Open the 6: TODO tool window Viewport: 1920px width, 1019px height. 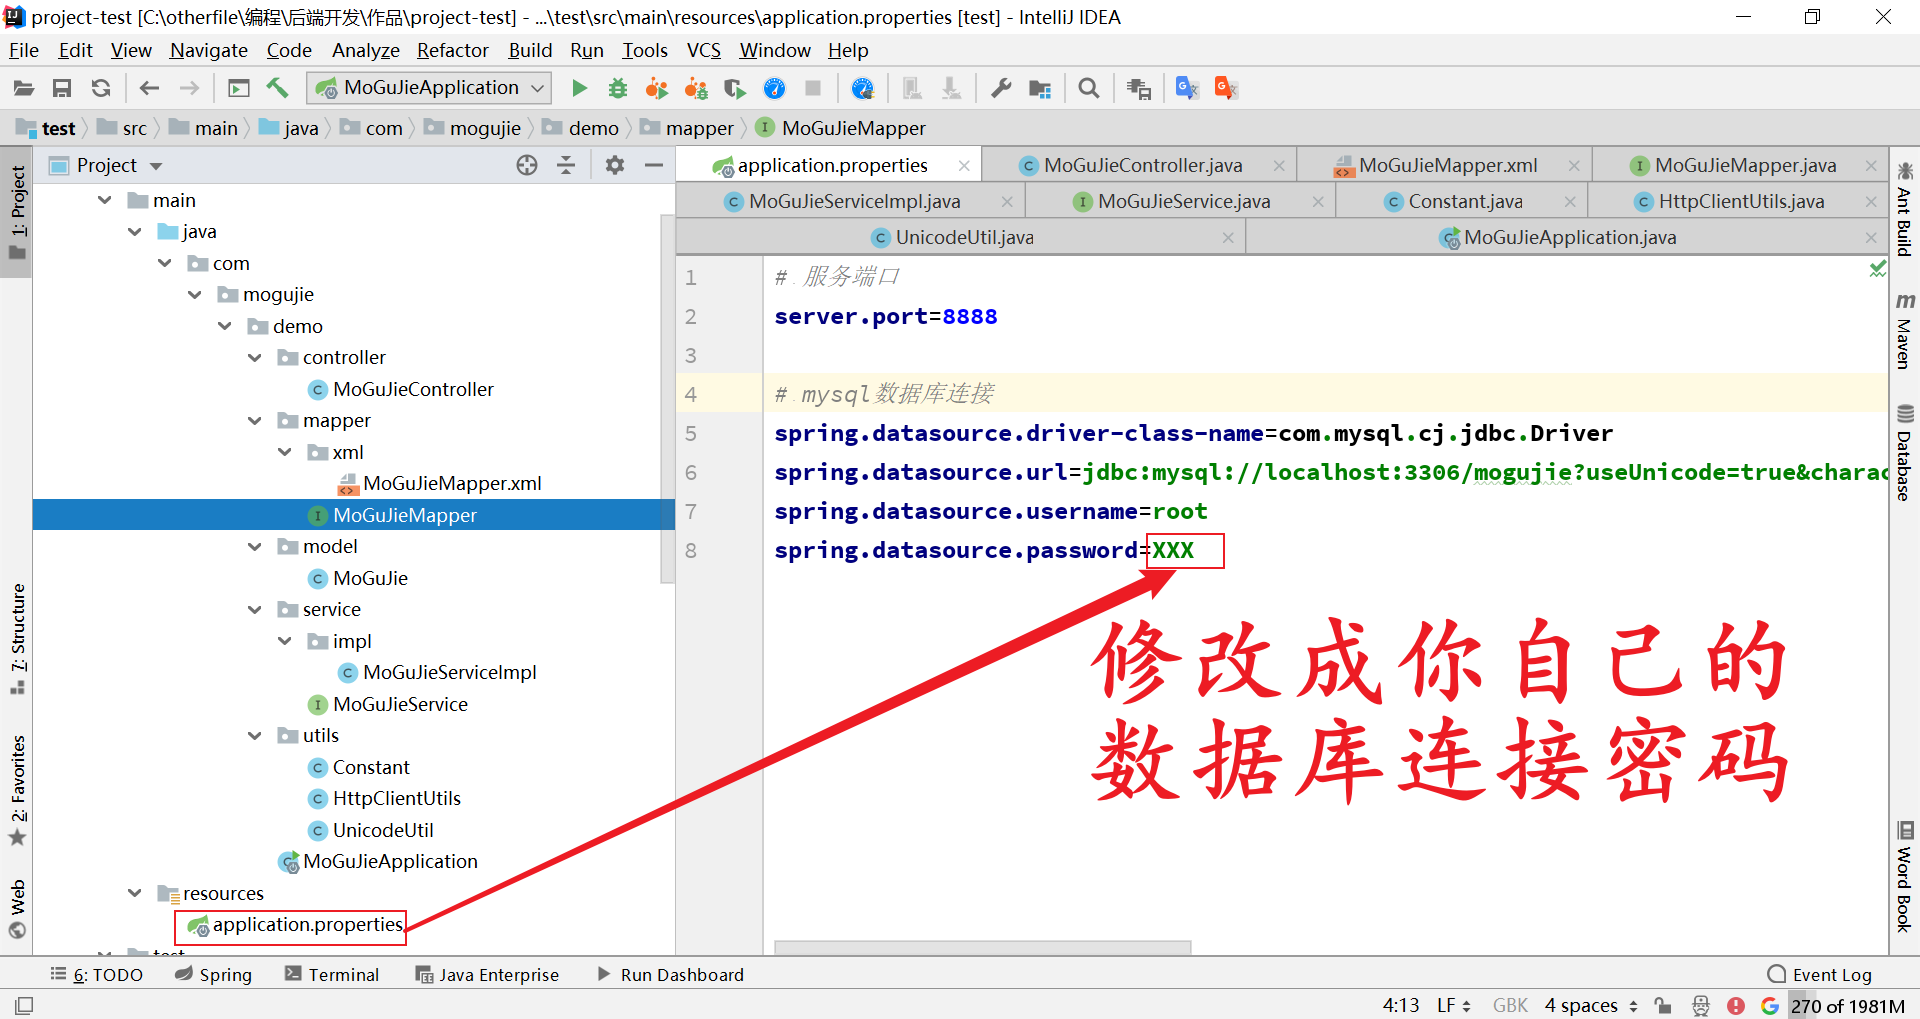click(x=97, y=975)
